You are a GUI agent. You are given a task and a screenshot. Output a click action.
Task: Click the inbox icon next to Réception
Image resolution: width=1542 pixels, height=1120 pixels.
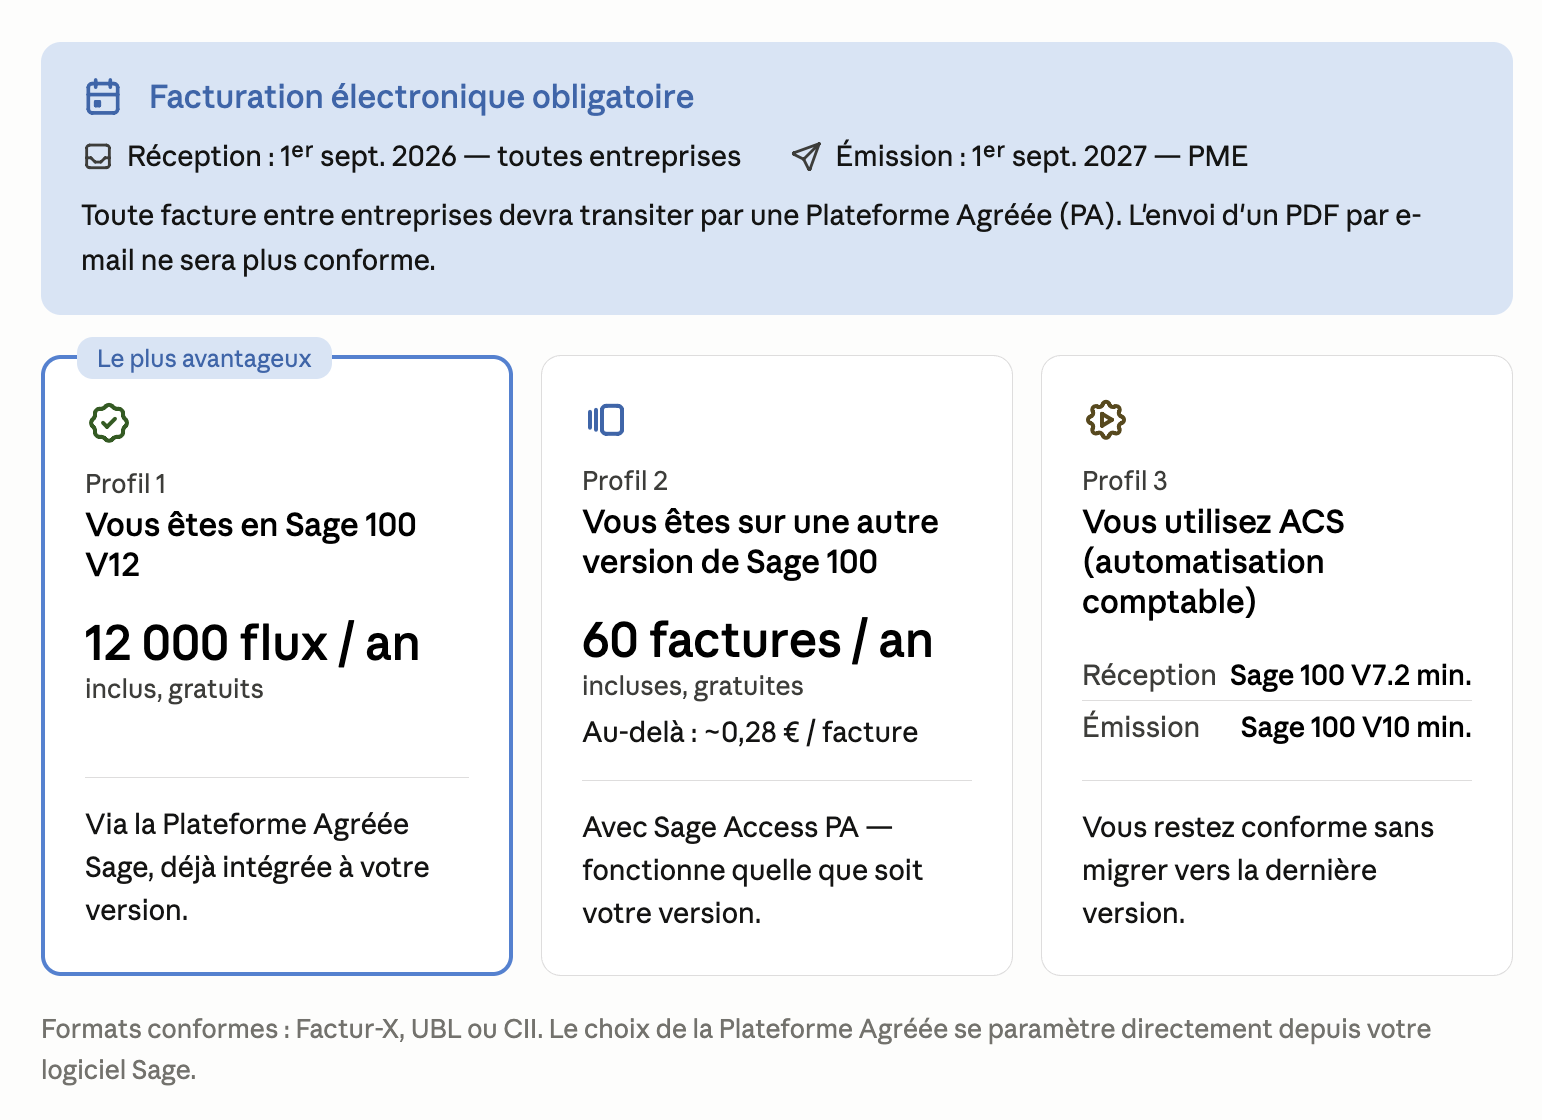click(98, 157)
